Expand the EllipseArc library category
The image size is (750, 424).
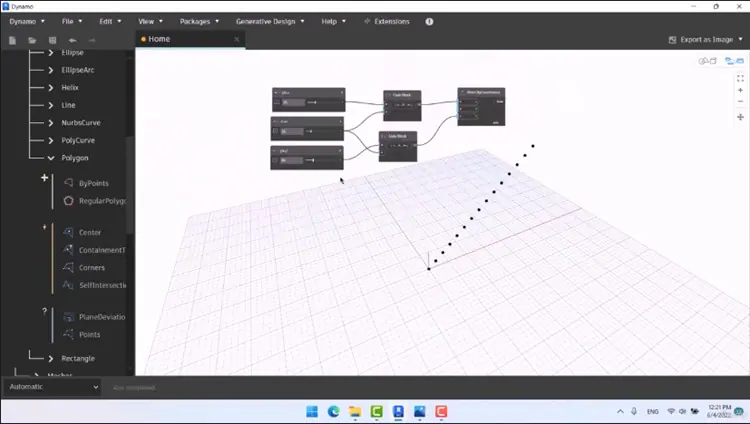click(51, 70)
